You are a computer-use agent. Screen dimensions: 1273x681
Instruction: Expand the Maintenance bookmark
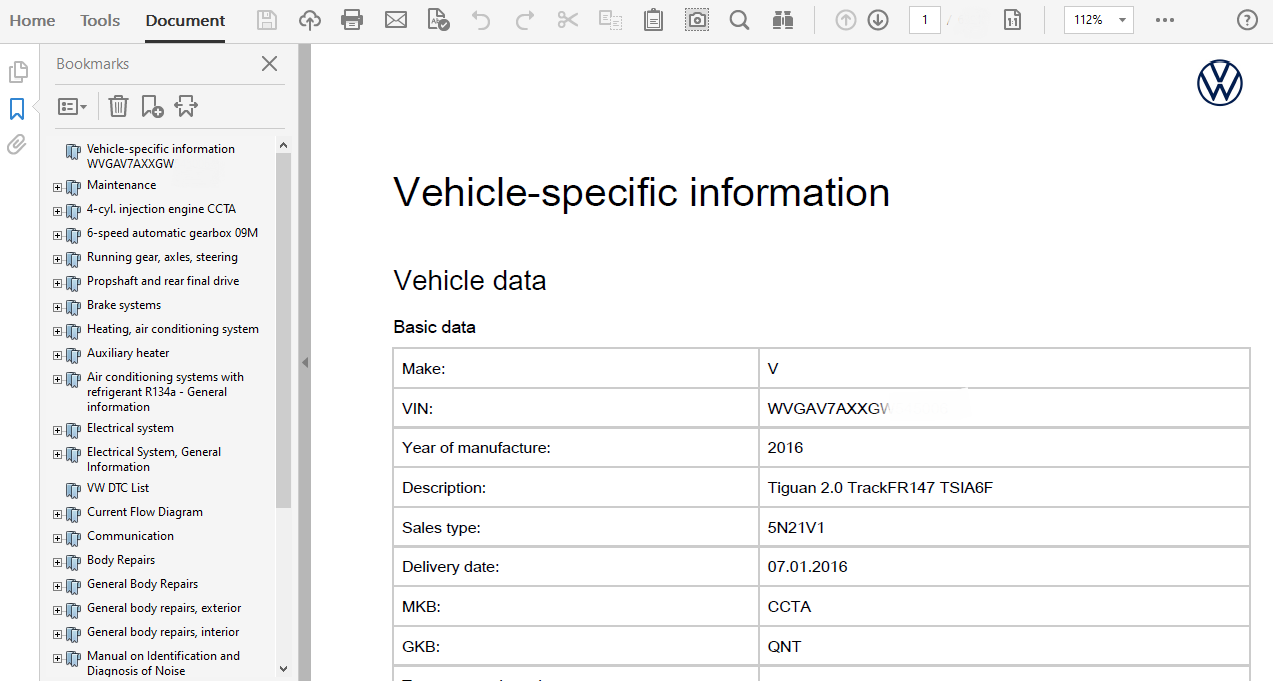[57, 186]
